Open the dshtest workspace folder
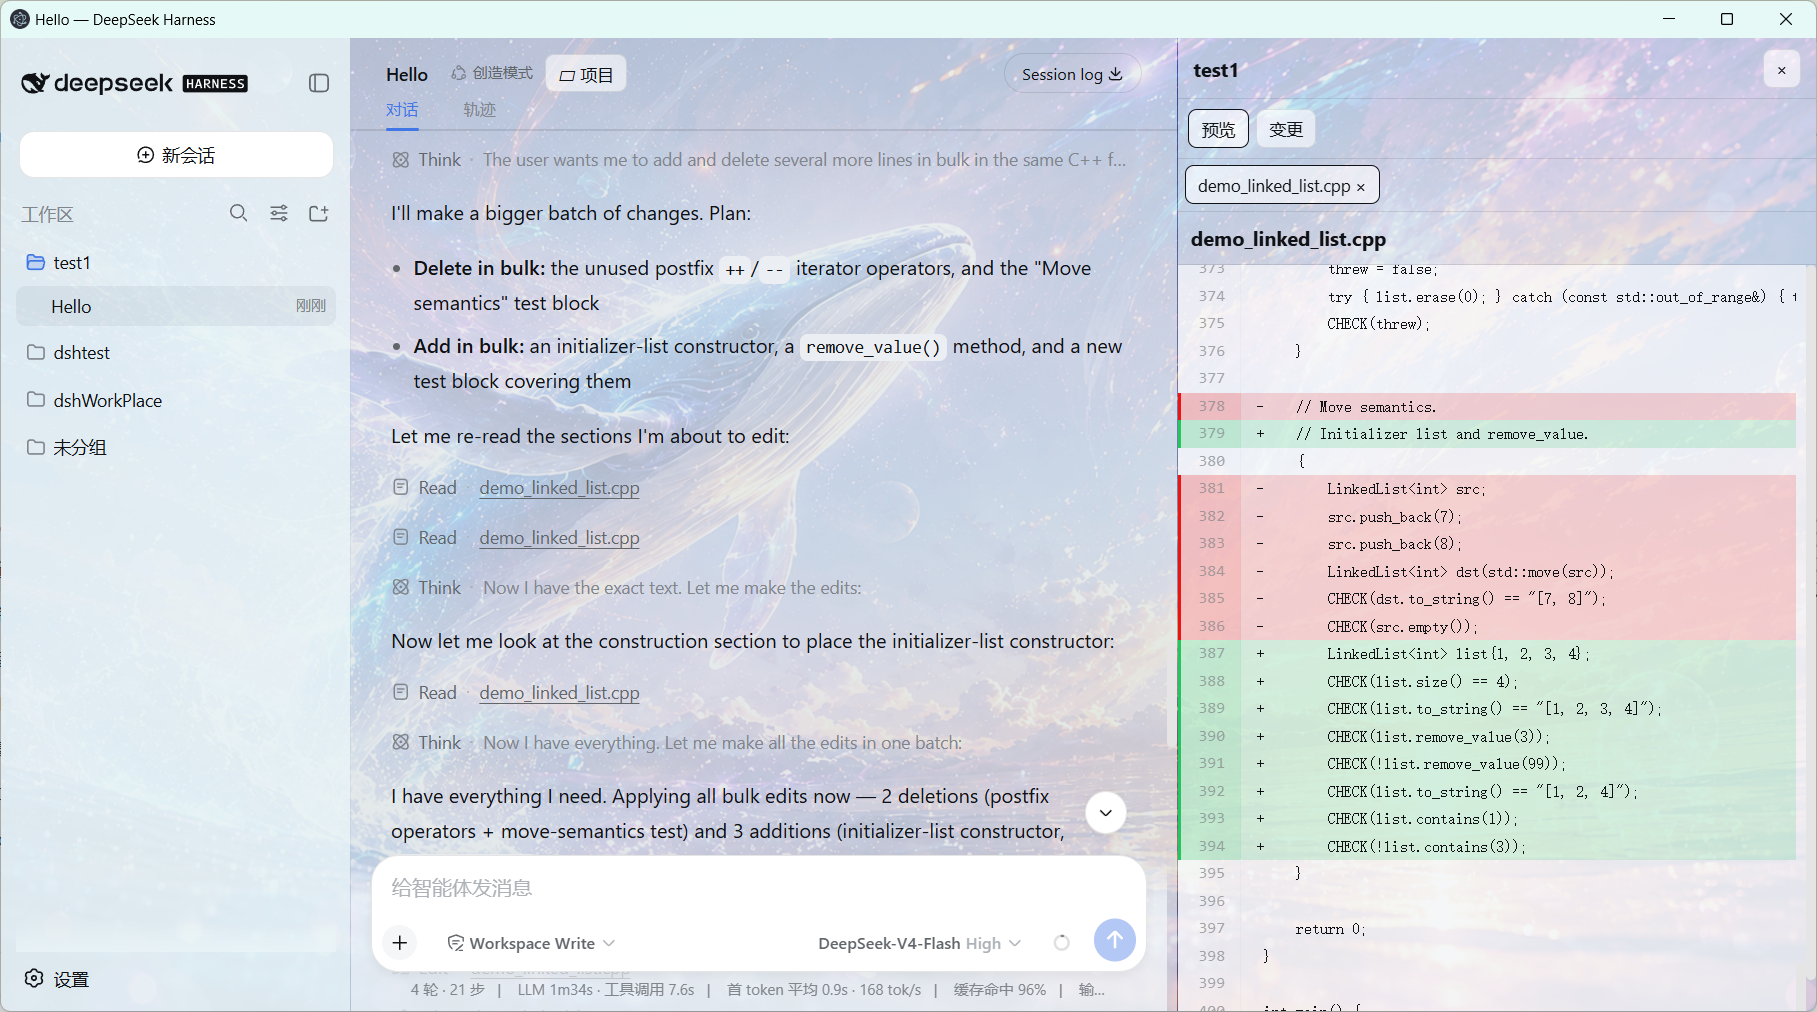 coord(176,352)
